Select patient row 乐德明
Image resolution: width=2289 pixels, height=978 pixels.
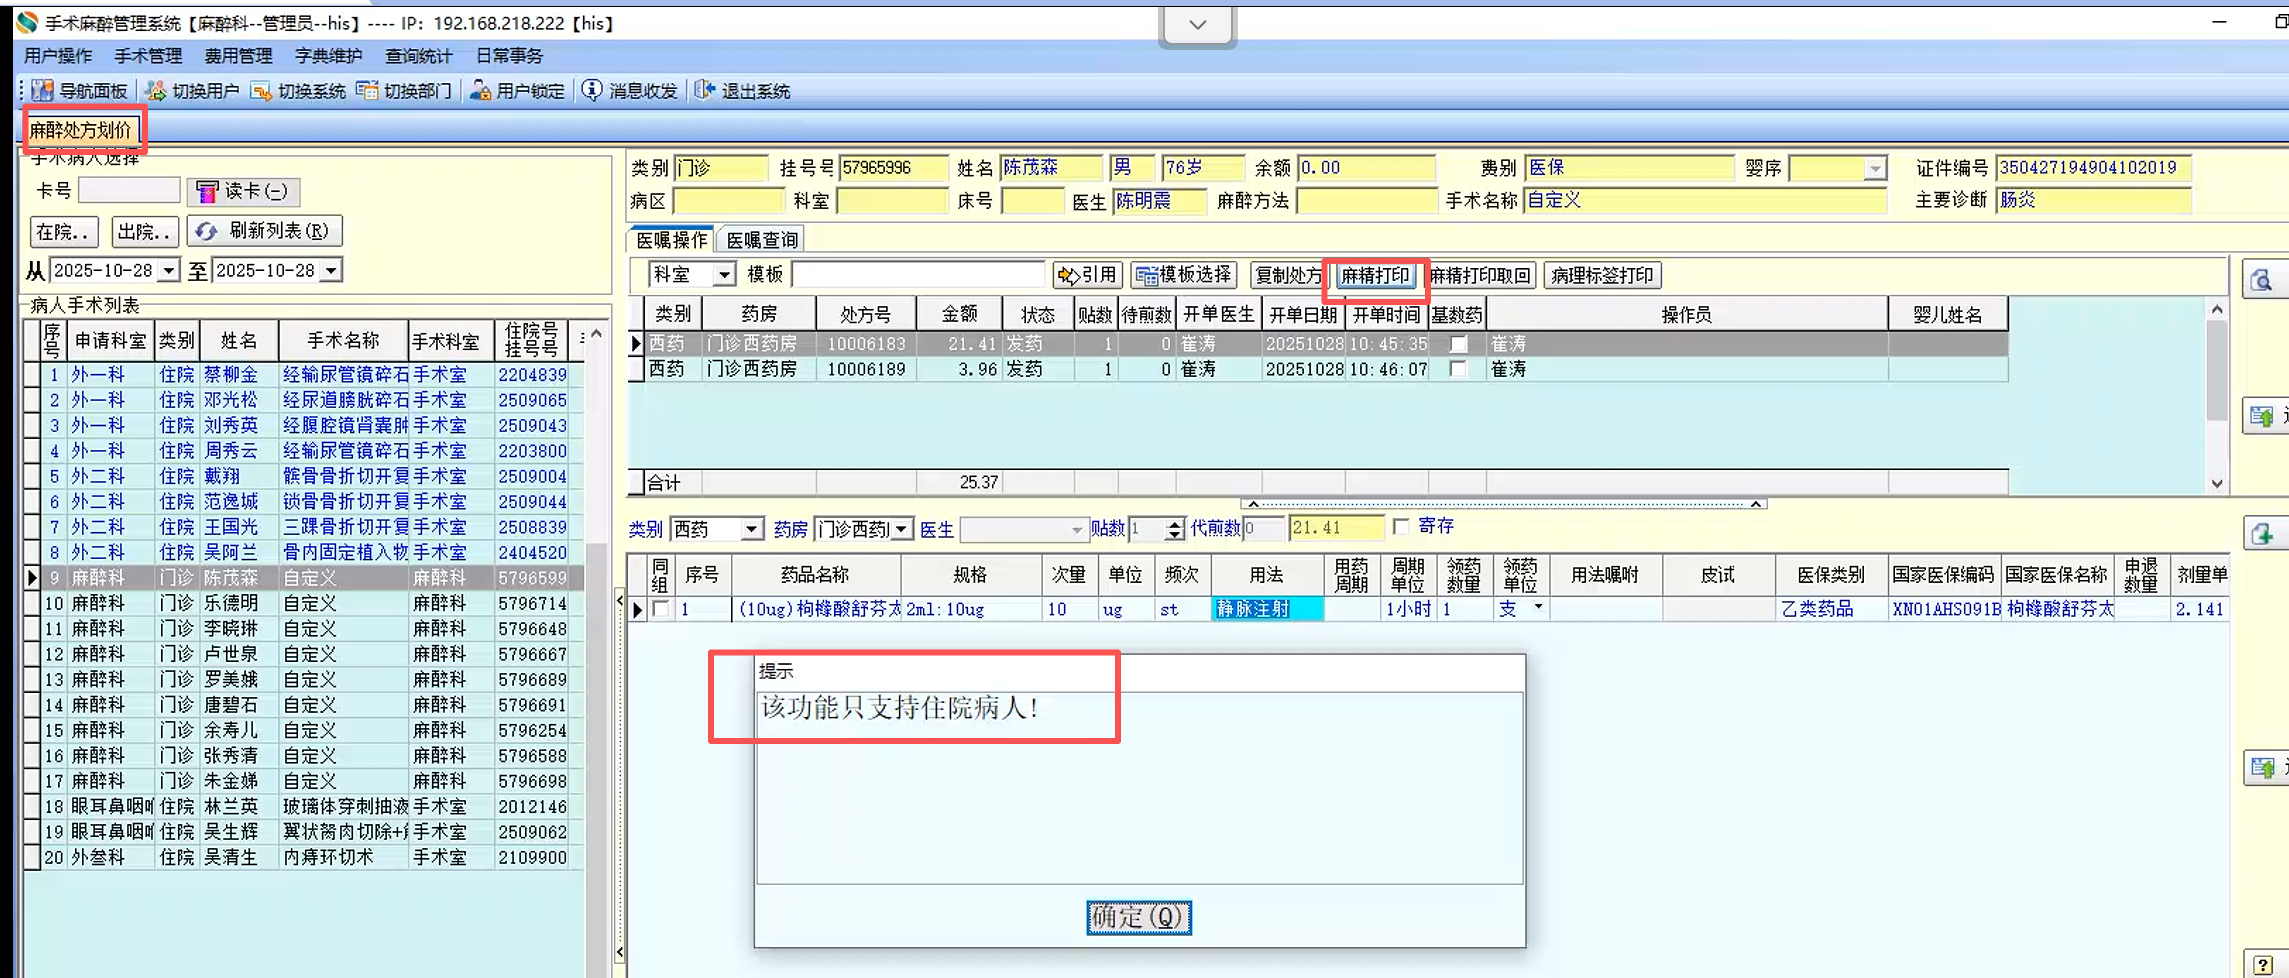point(305,604)
